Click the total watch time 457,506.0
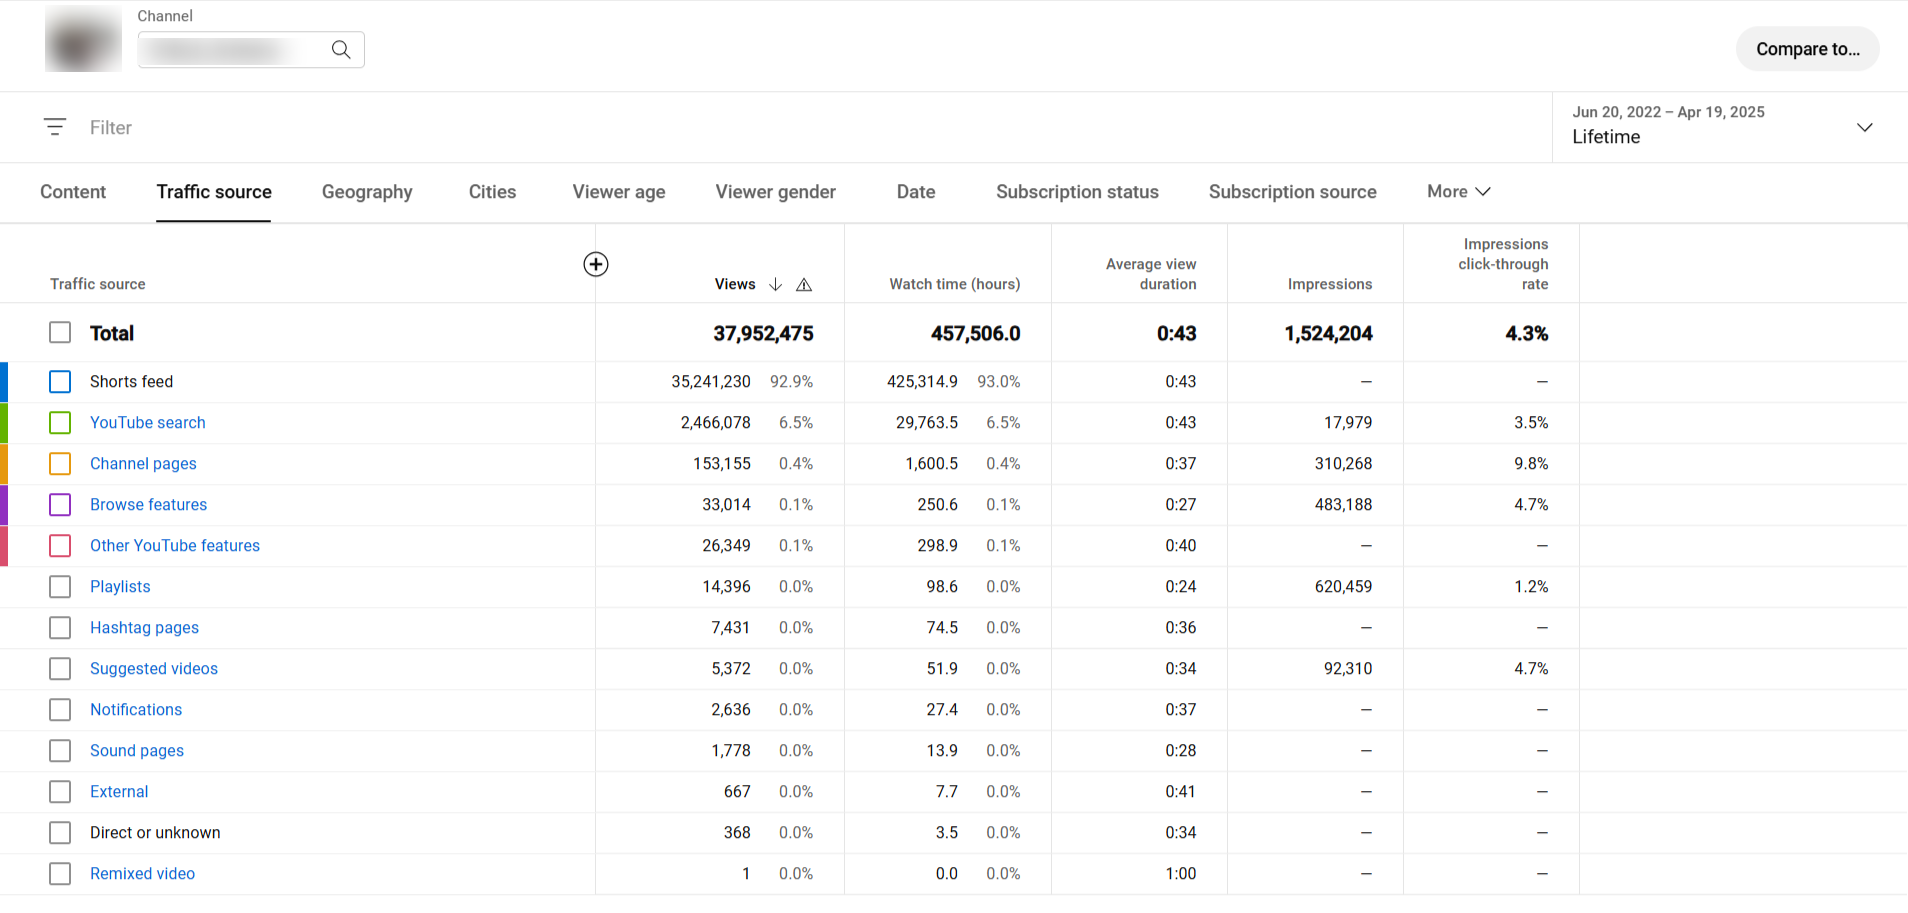 pos(975,333)
